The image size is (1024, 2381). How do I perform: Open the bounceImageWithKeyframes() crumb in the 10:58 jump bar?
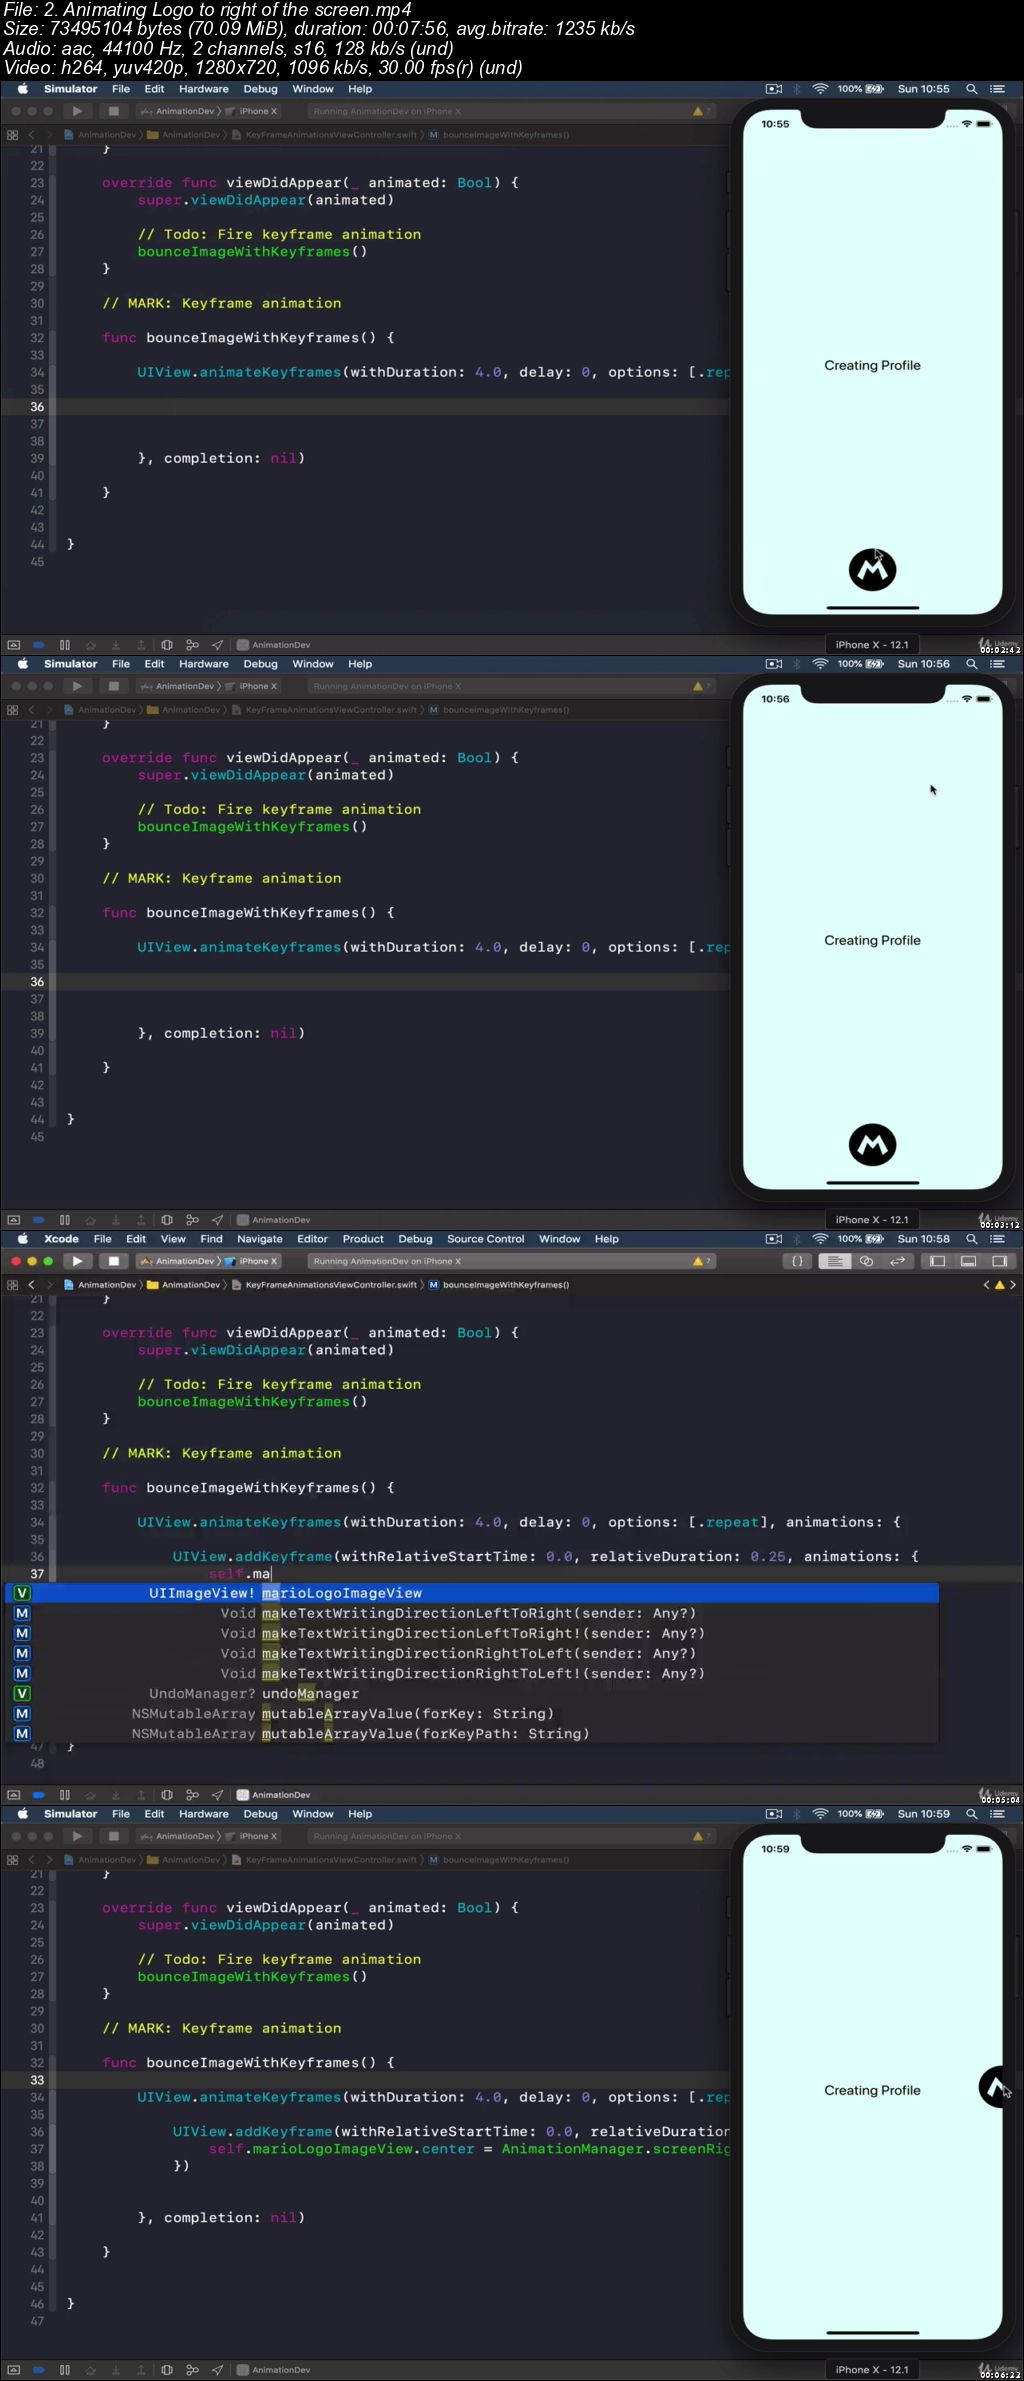(499, 1285)
